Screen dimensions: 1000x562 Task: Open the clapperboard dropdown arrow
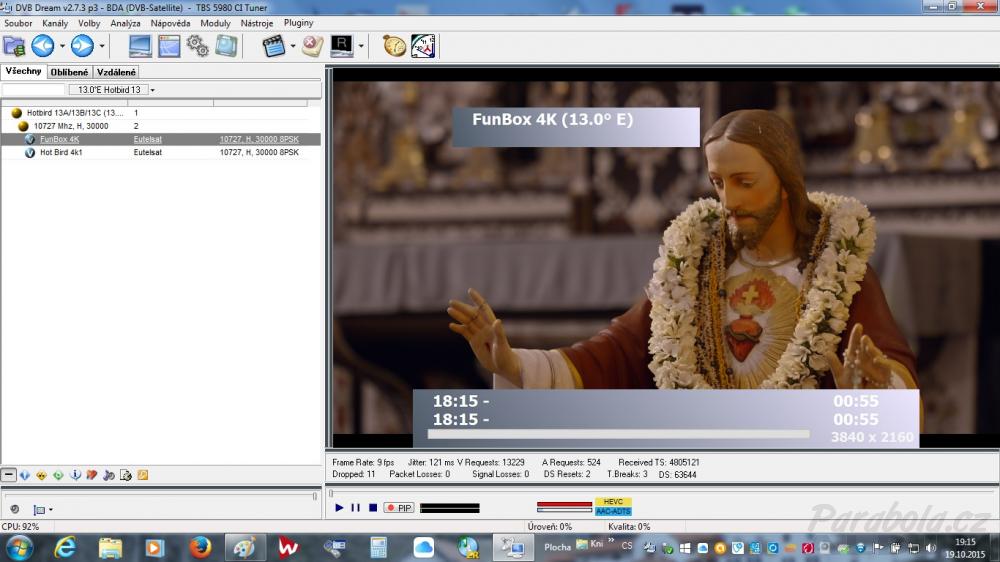coord(293,46)
